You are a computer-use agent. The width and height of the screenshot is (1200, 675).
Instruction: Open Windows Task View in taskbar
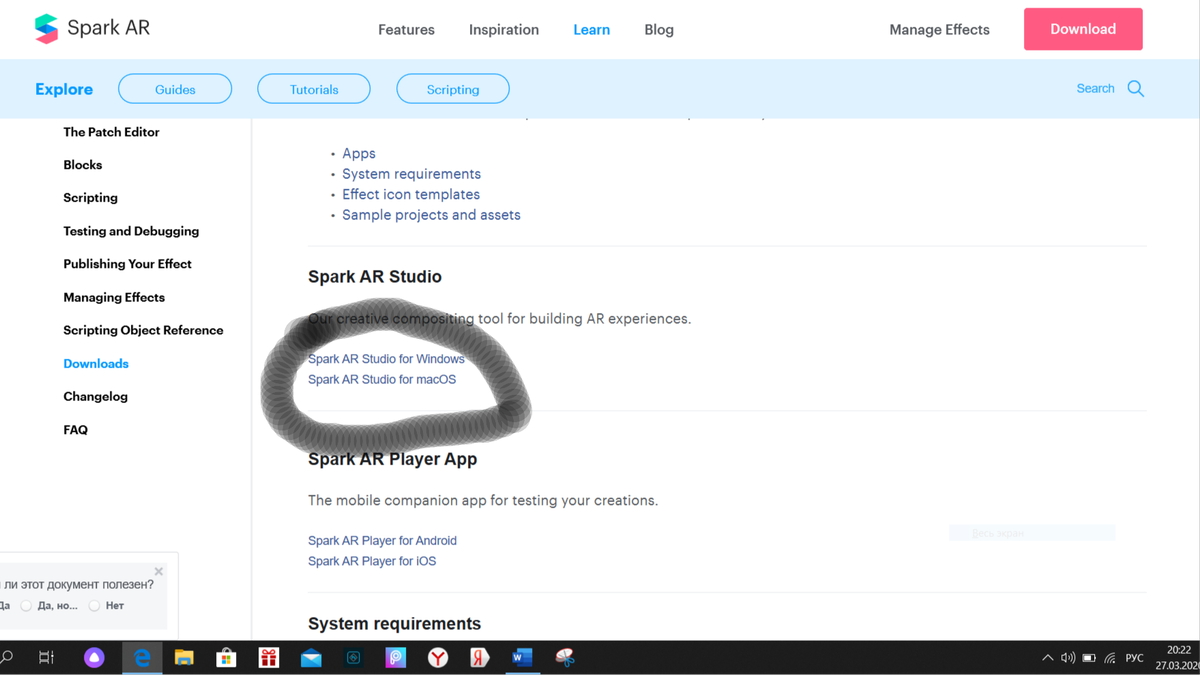[46, 657]
